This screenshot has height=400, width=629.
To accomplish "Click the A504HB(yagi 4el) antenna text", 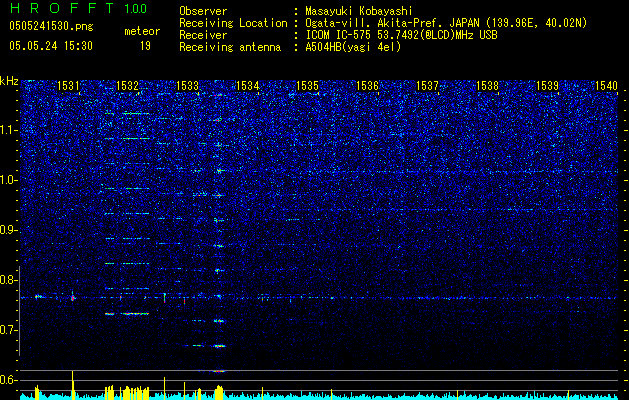I will 353,47.
